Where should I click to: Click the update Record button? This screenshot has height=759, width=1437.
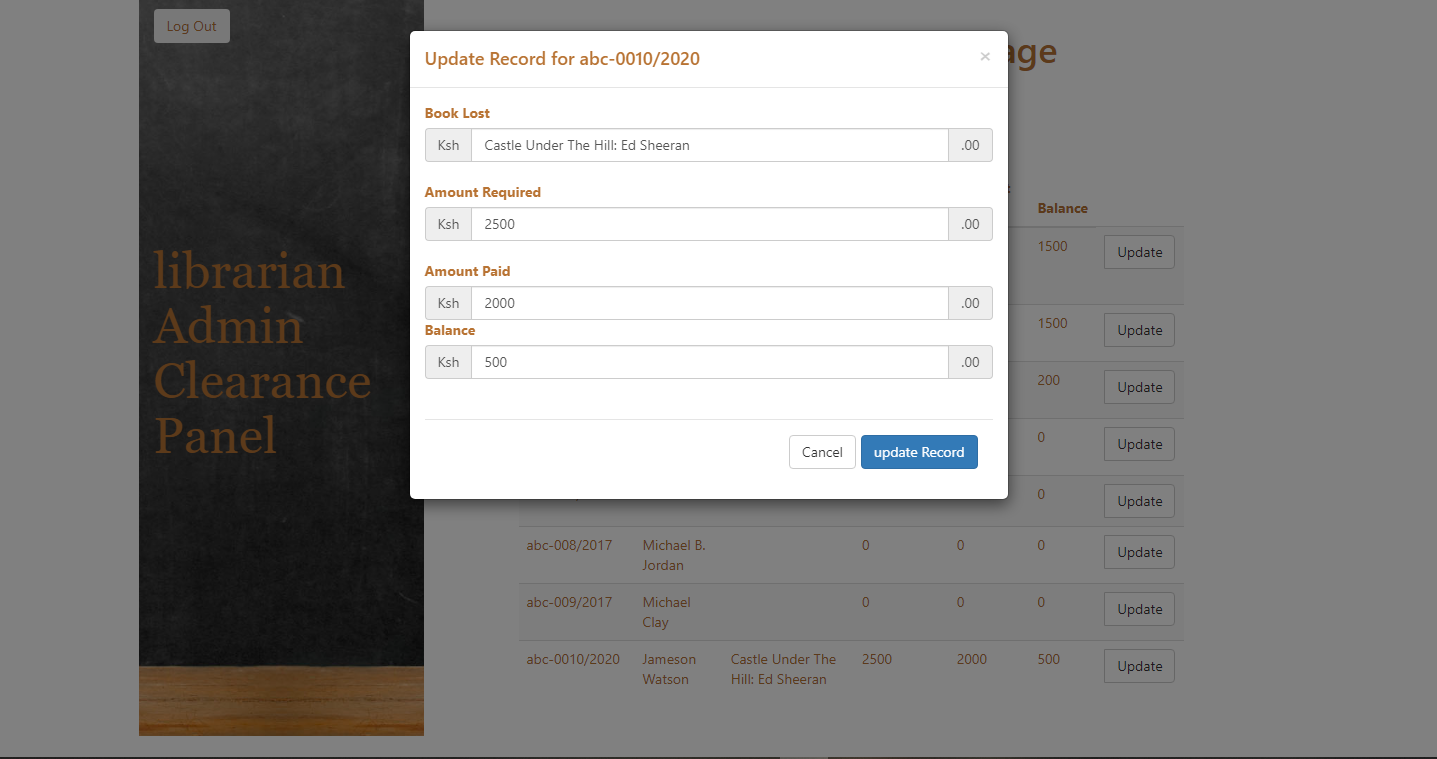pyautogui.click(x=919, y=452)
